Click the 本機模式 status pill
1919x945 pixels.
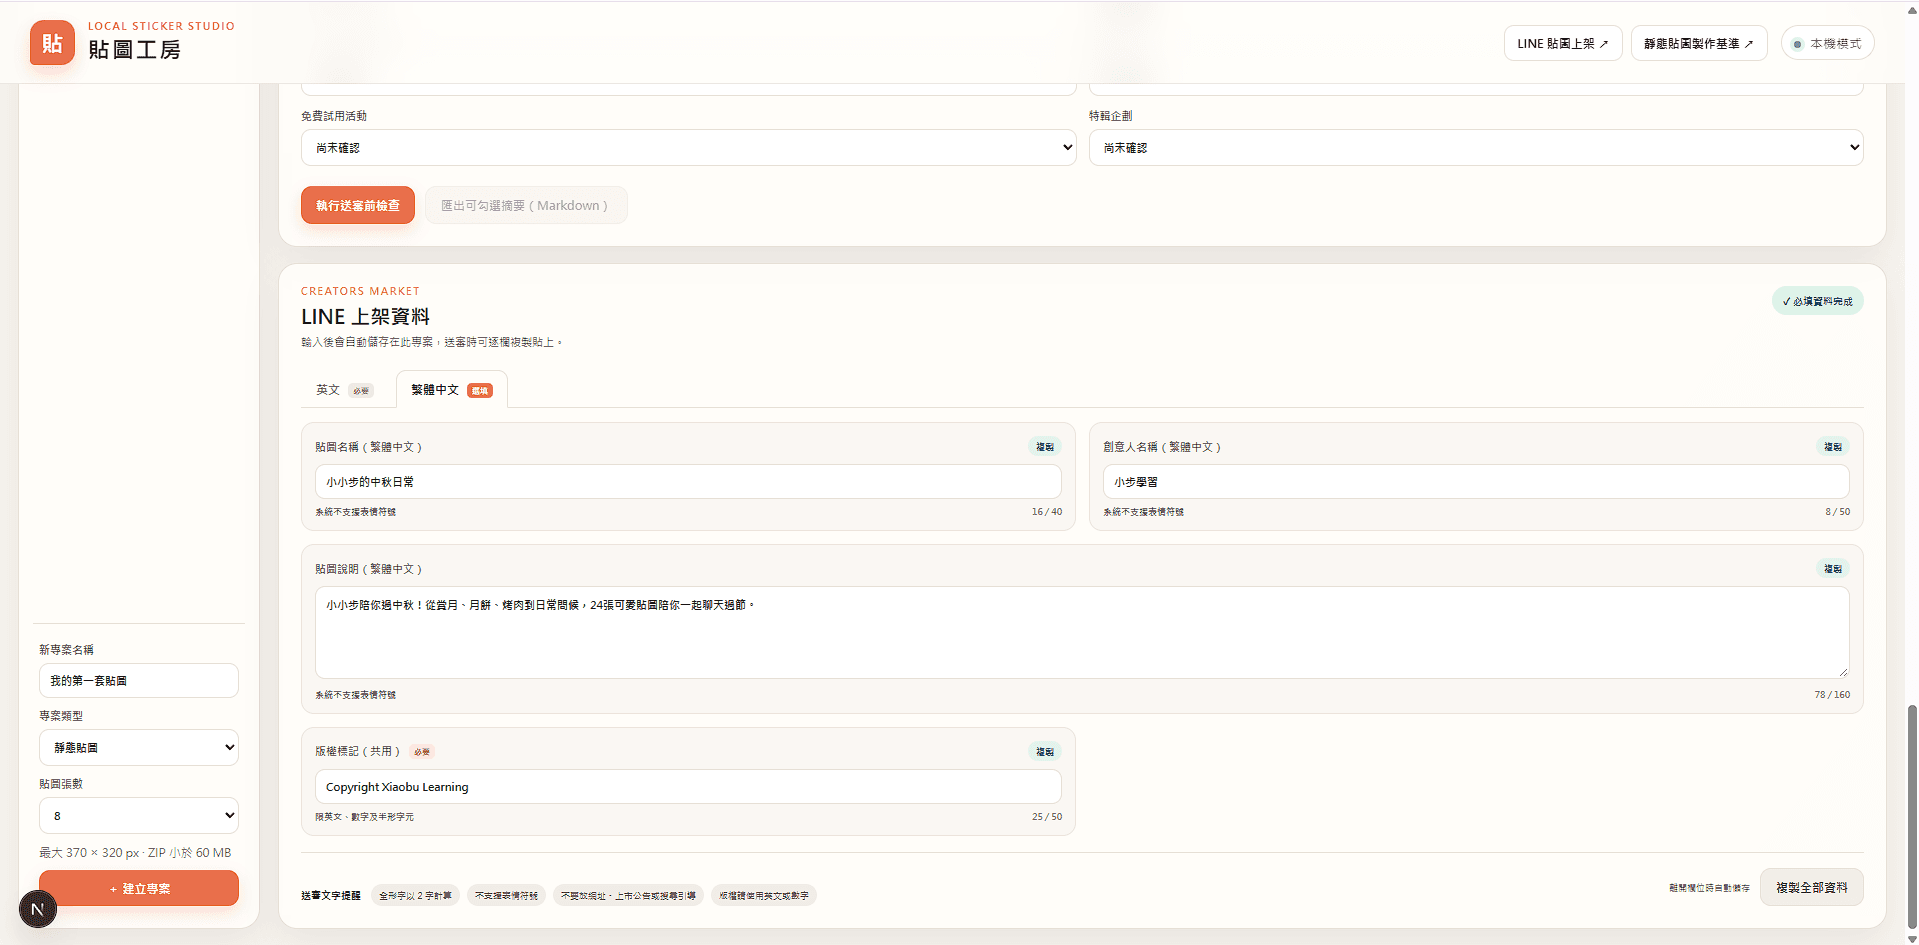pyautogui.click(x=1827, y=43)
